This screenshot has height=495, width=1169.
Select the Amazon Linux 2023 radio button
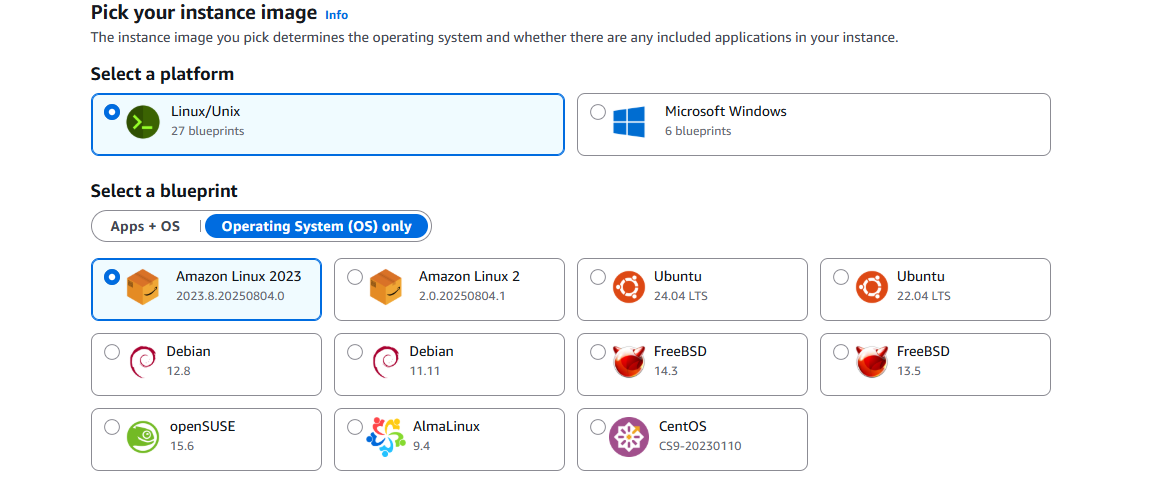[112, 277]
